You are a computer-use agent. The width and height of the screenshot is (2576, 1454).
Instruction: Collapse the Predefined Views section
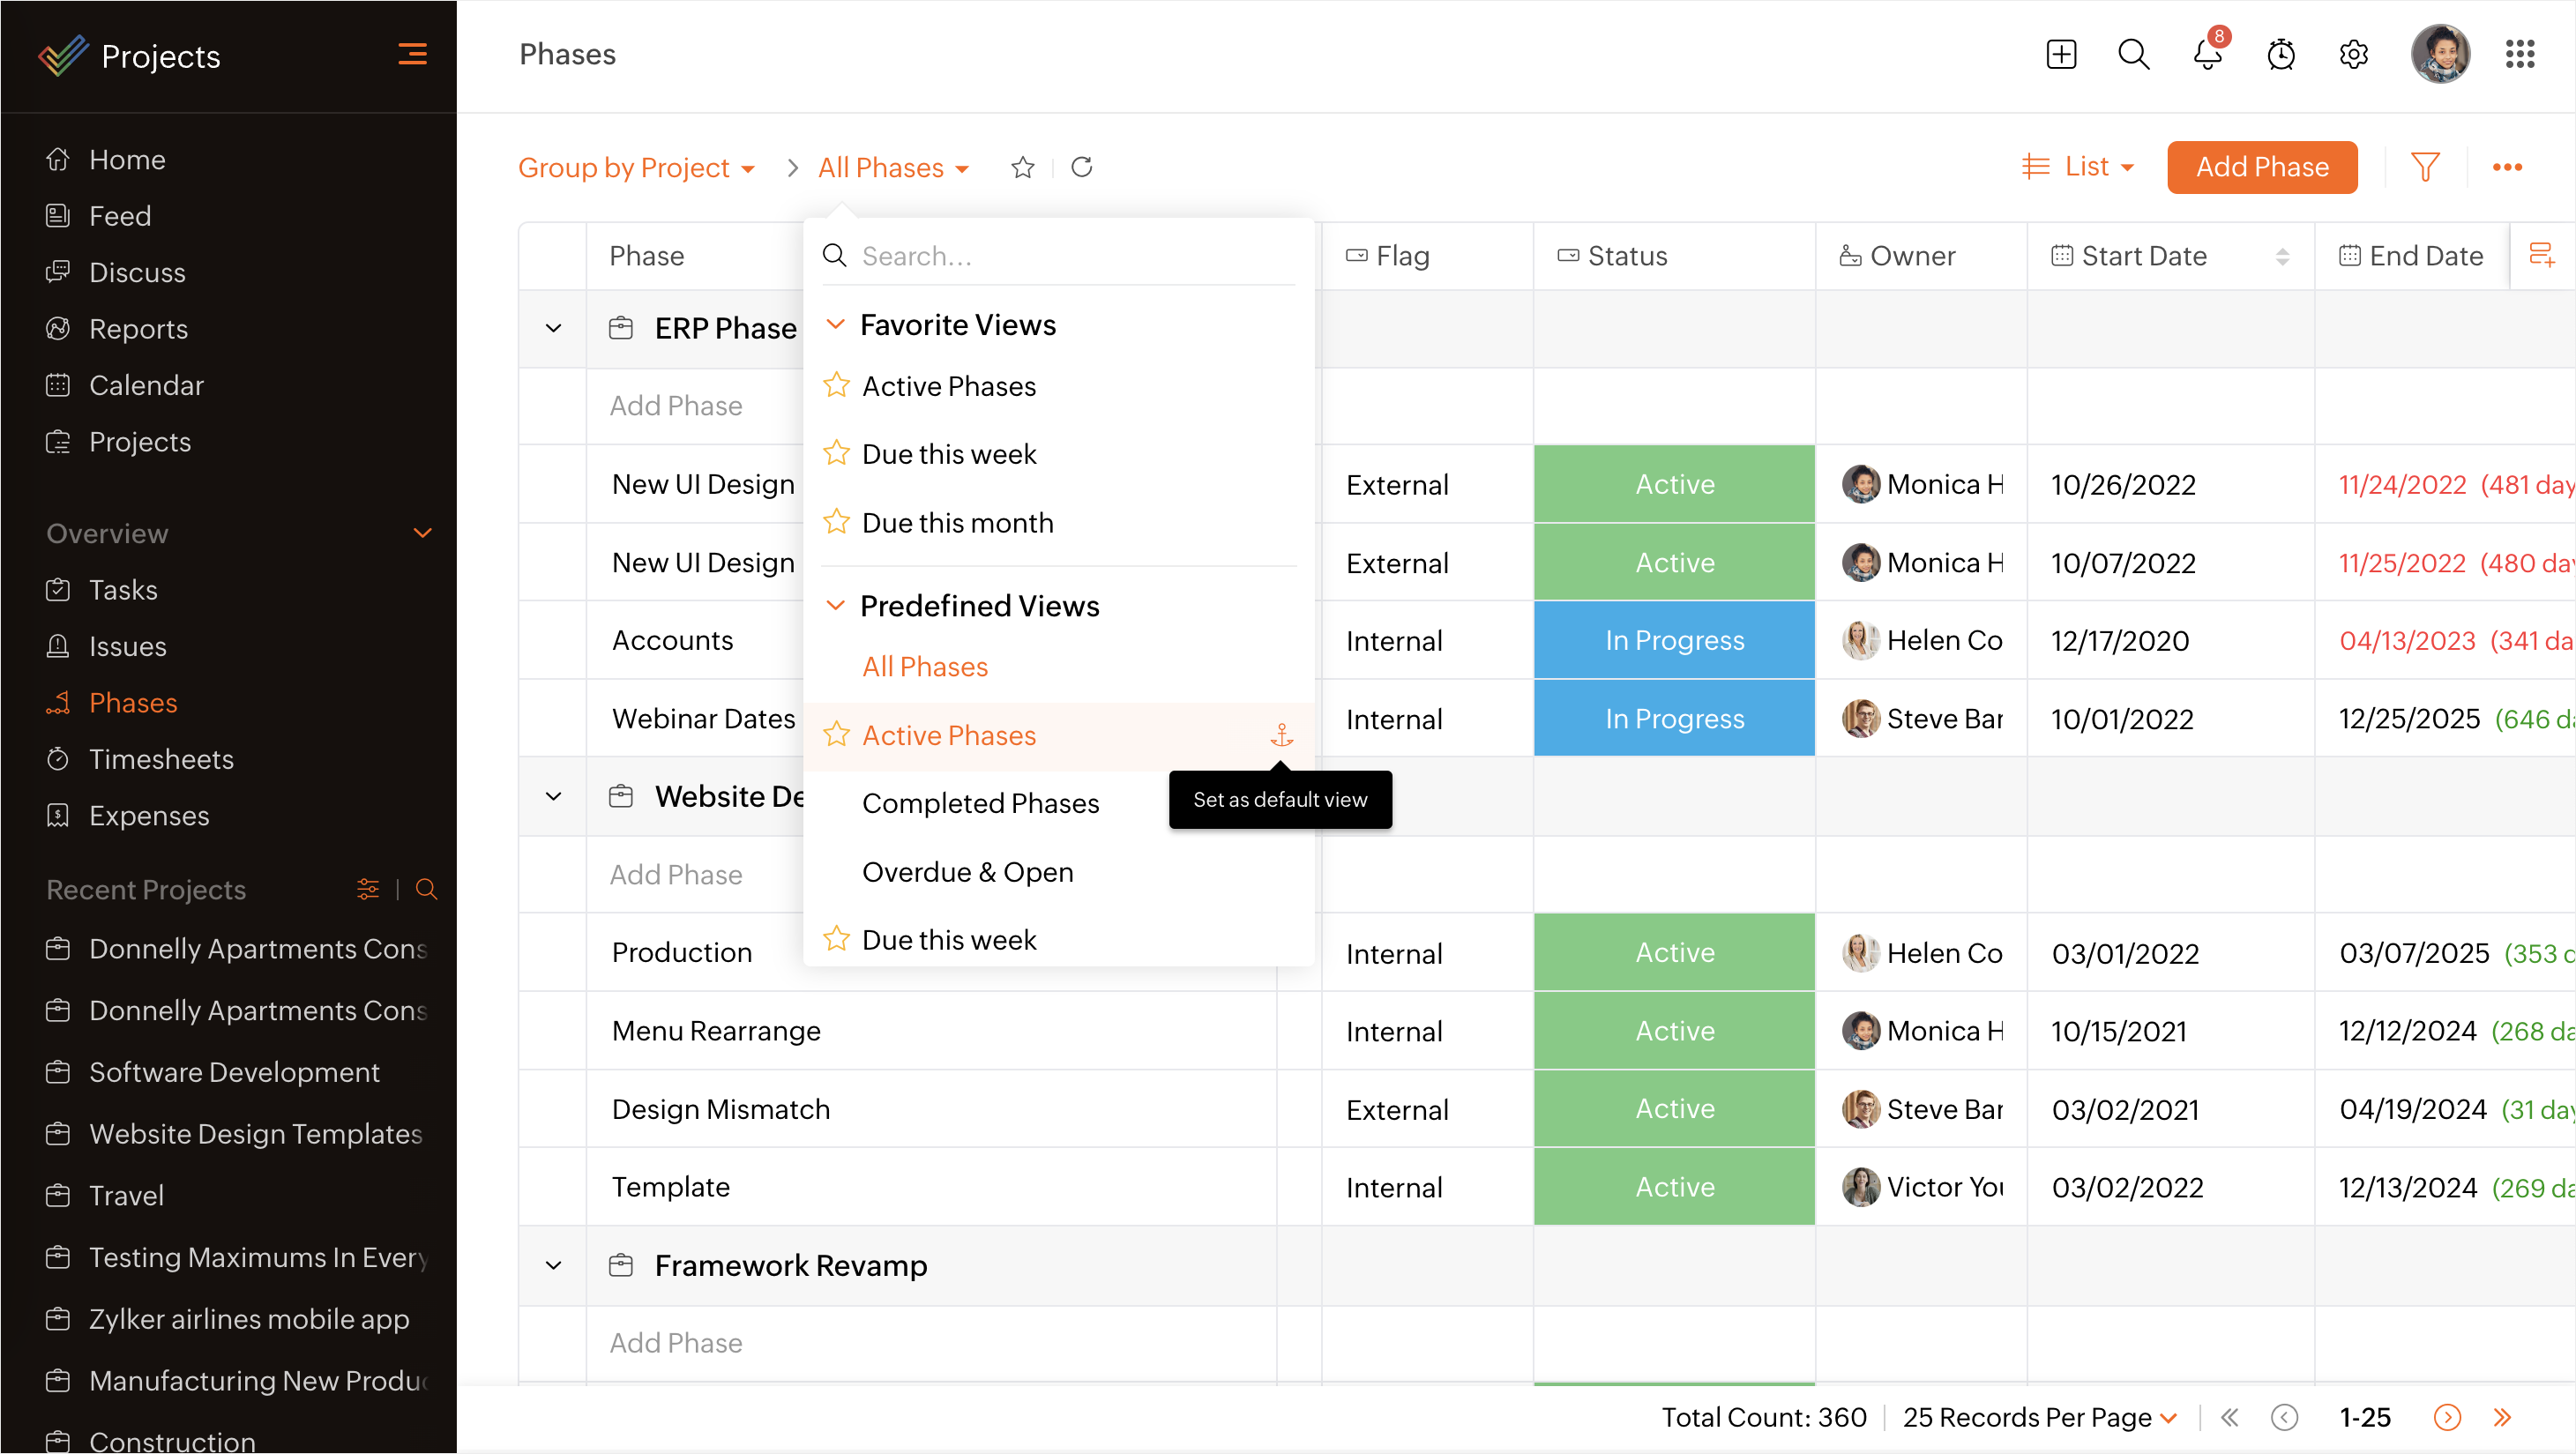tap(835, 605)
